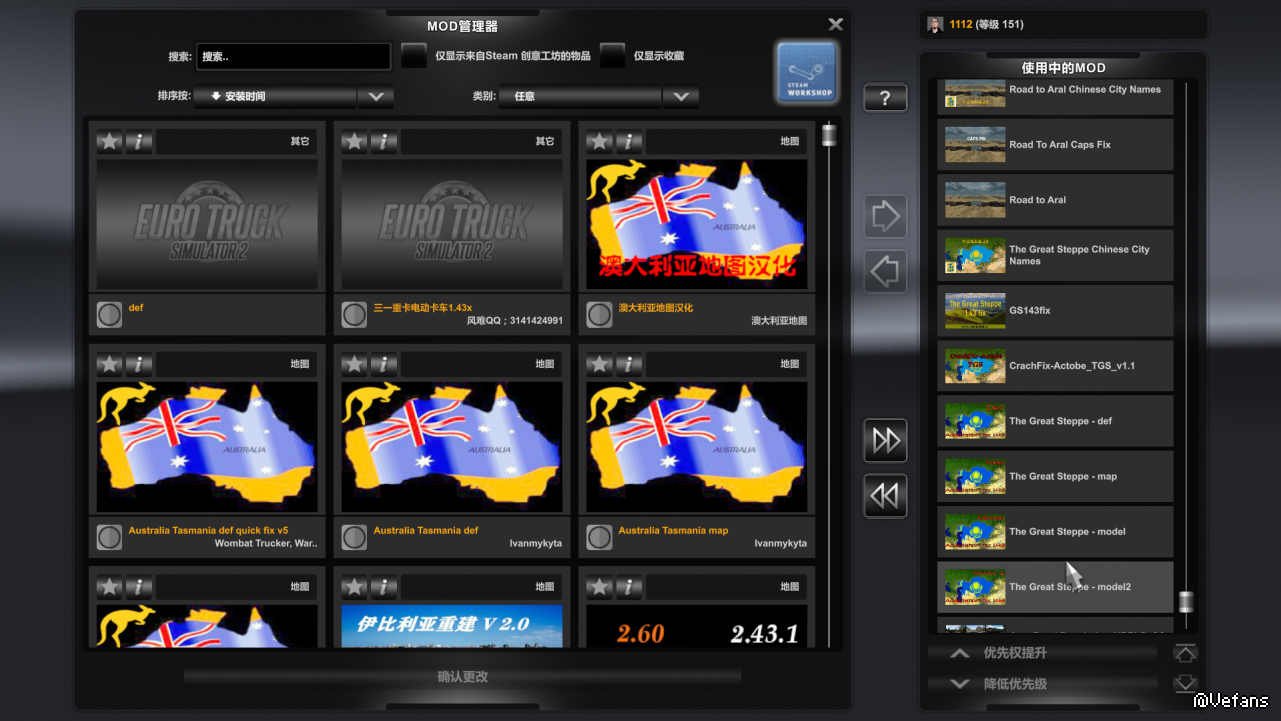1281x721 pixels.
Task: Select "Road to Aral Chinese City Names" active mod
Action: (1055, 96)
